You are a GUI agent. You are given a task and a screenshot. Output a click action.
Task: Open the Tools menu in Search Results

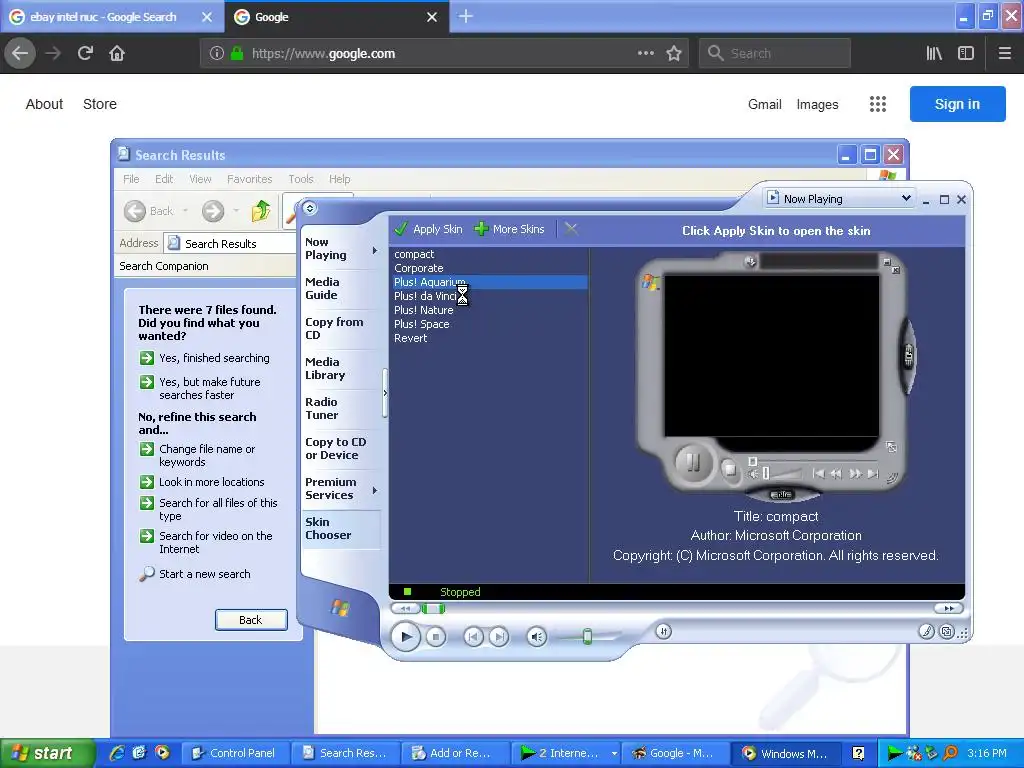301,179
